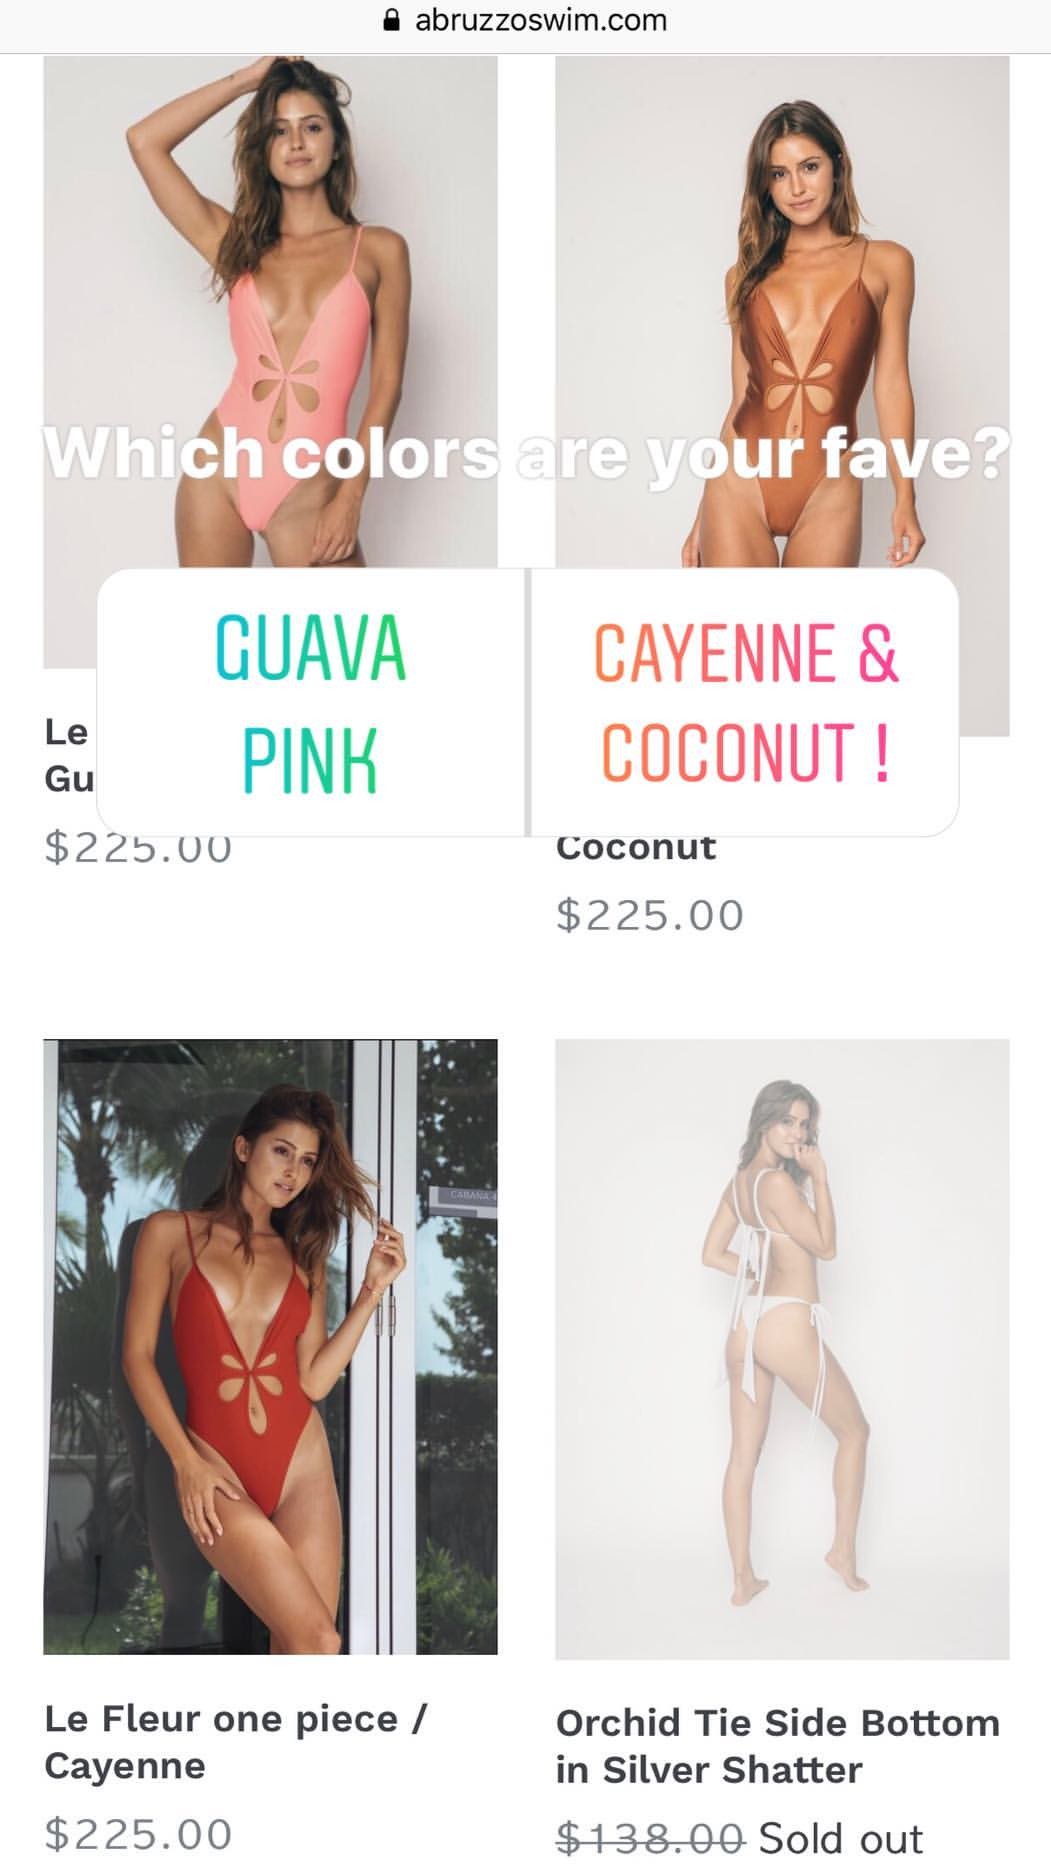The height and width of the screenshot is (1868, 1051).
Task: Tap the partially hidden 'Le Gu' product title
Action: (69, 755)
